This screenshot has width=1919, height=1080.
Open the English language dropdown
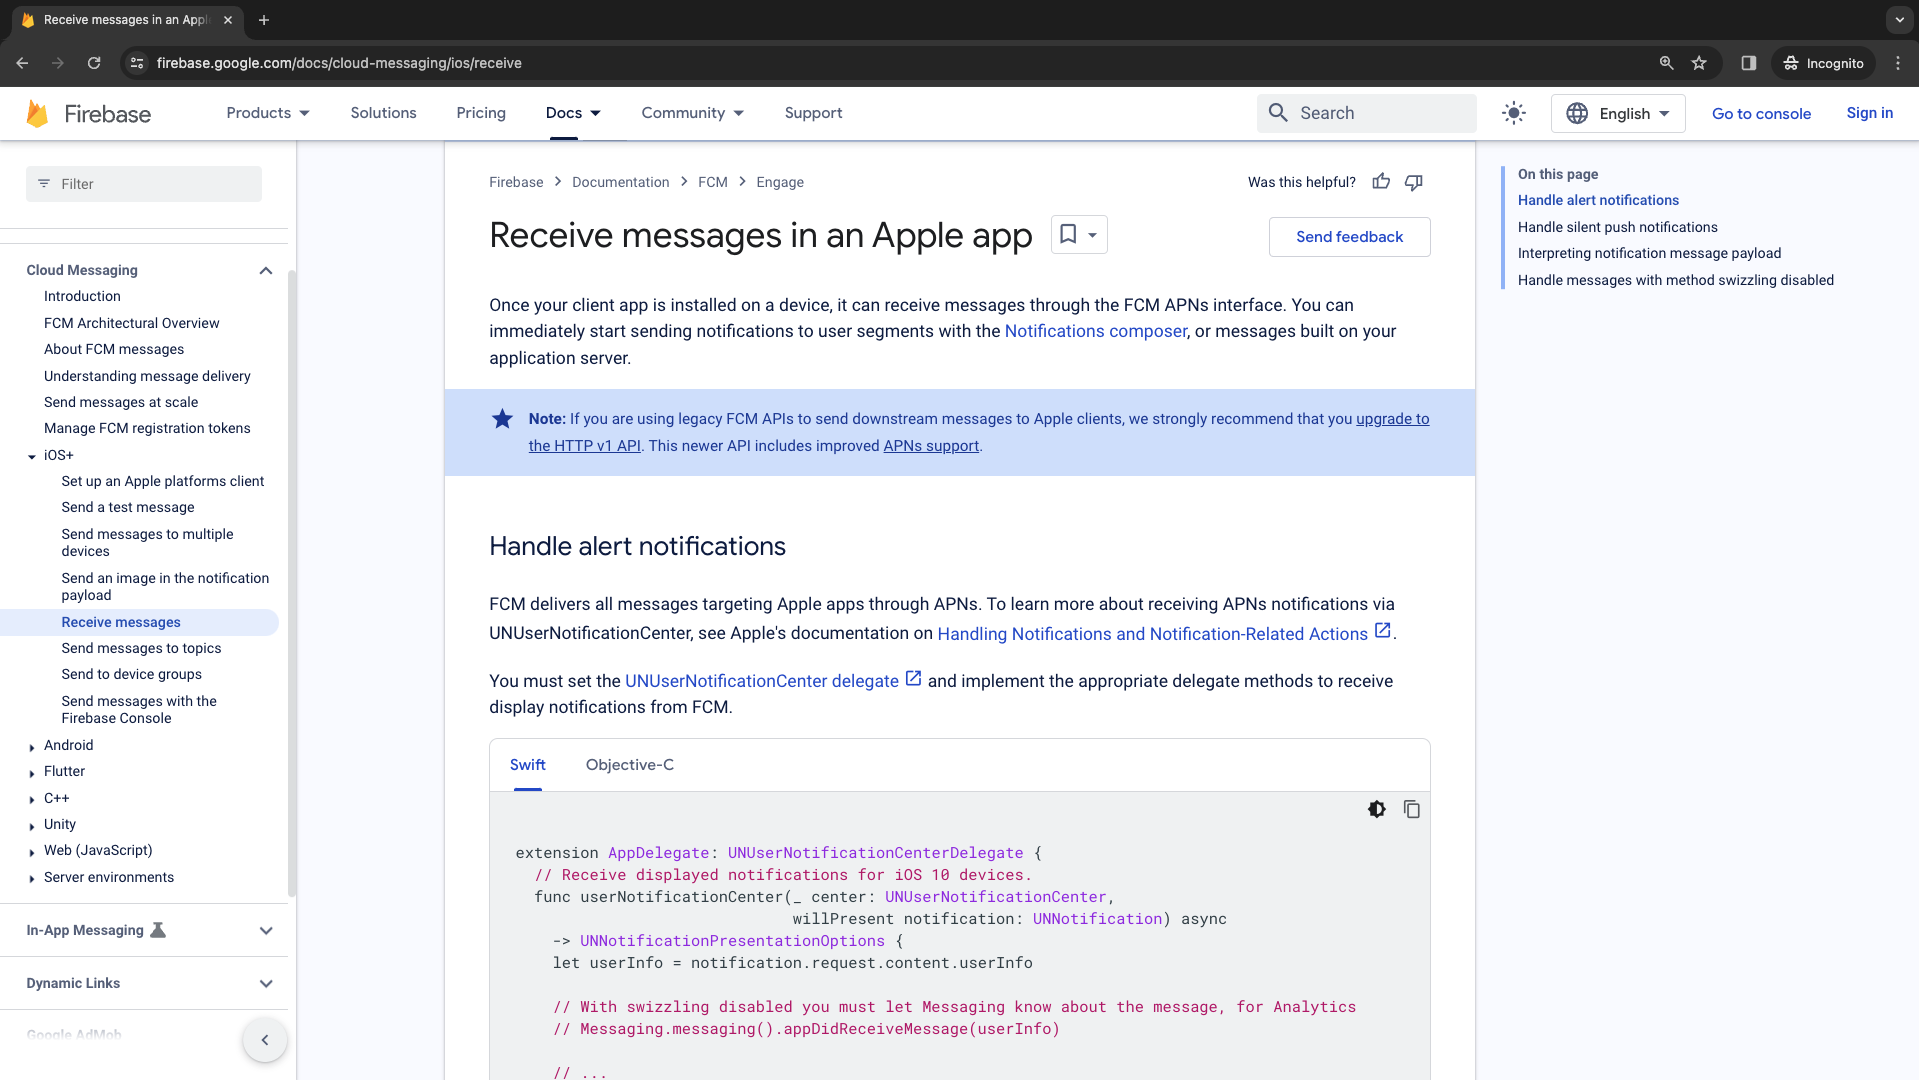[1617, 113]
